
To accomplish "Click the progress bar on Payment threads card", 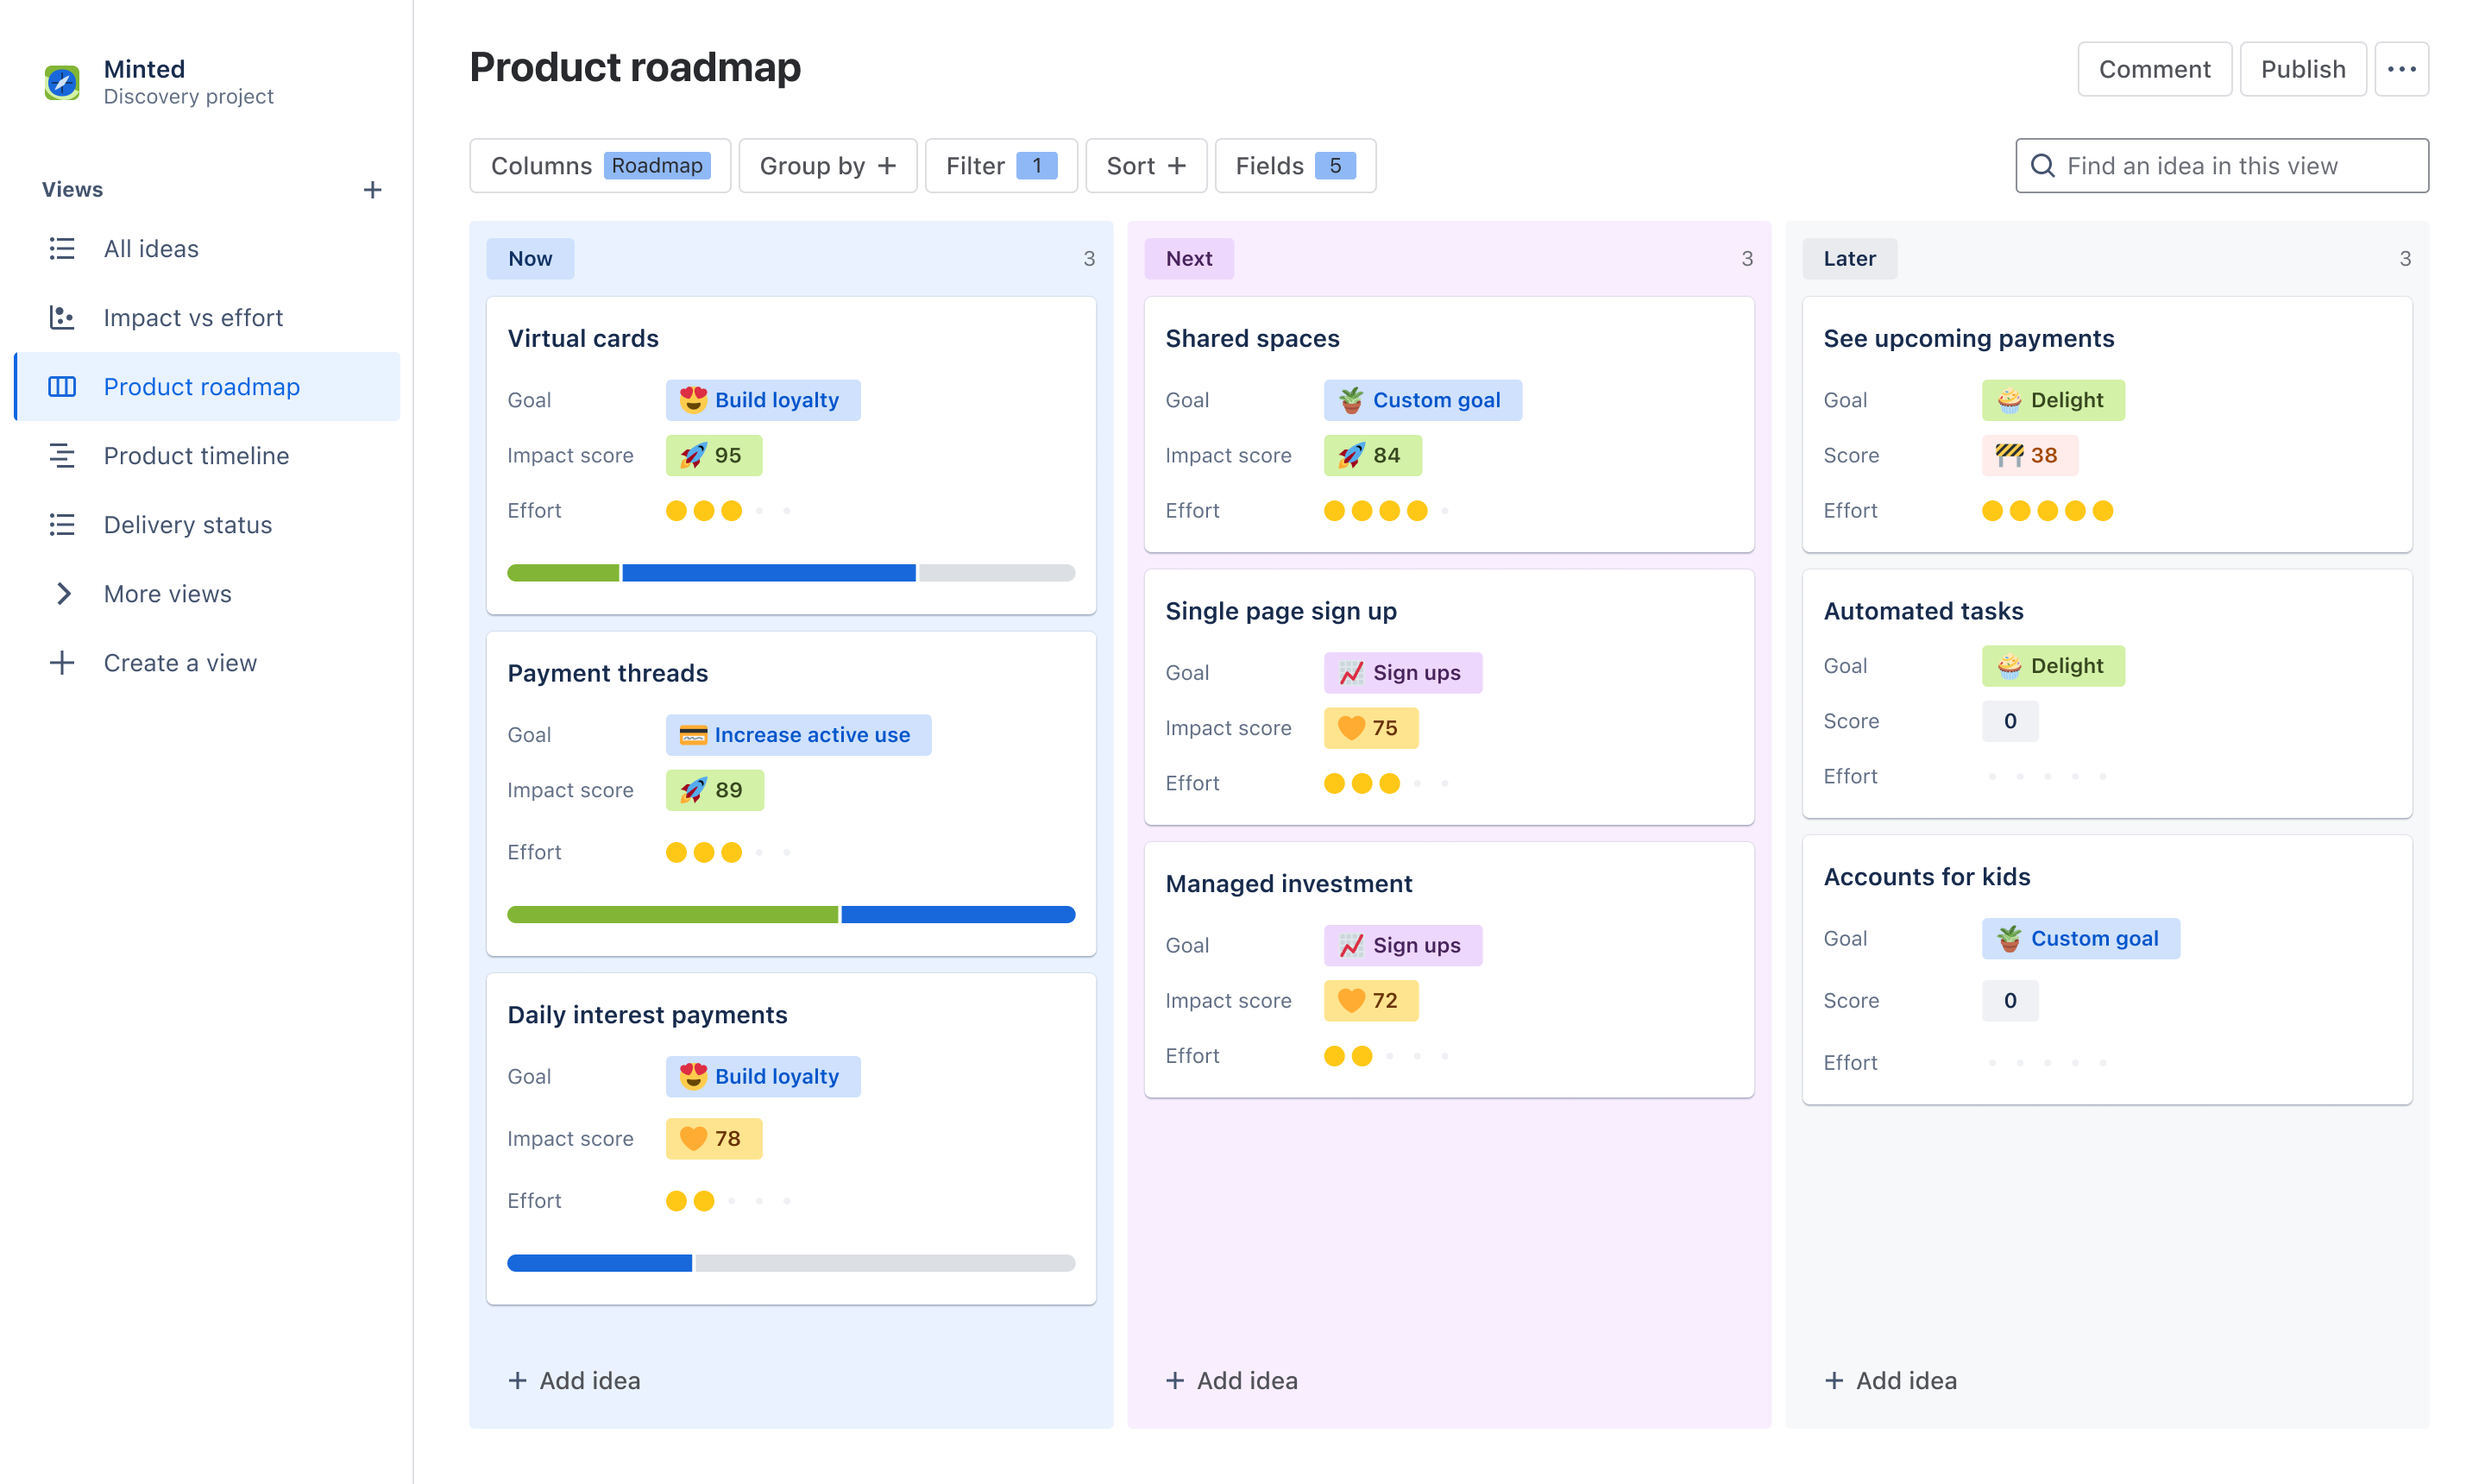I will (790, 912).
